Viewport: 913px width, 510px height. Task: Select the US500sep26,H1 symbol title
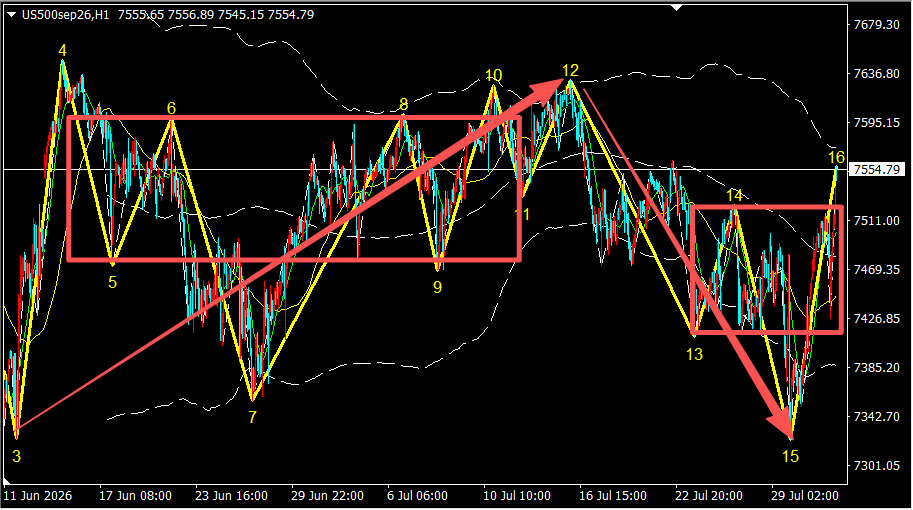coord(66,15)
